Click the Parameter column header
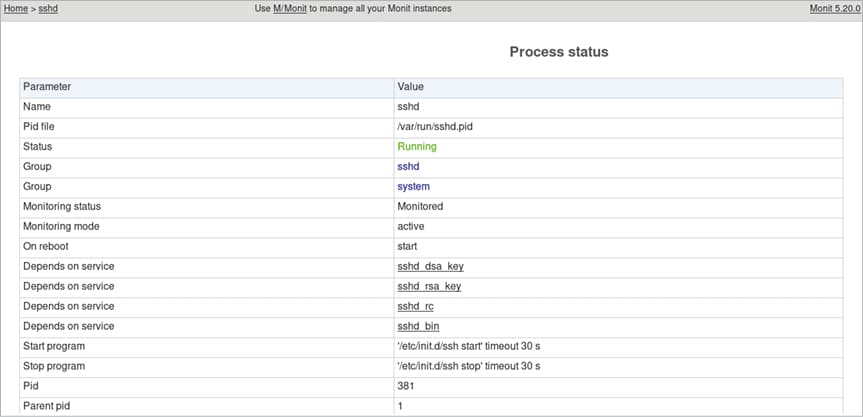This screenshot has height=417, width=863. click(x=47, y=87)
